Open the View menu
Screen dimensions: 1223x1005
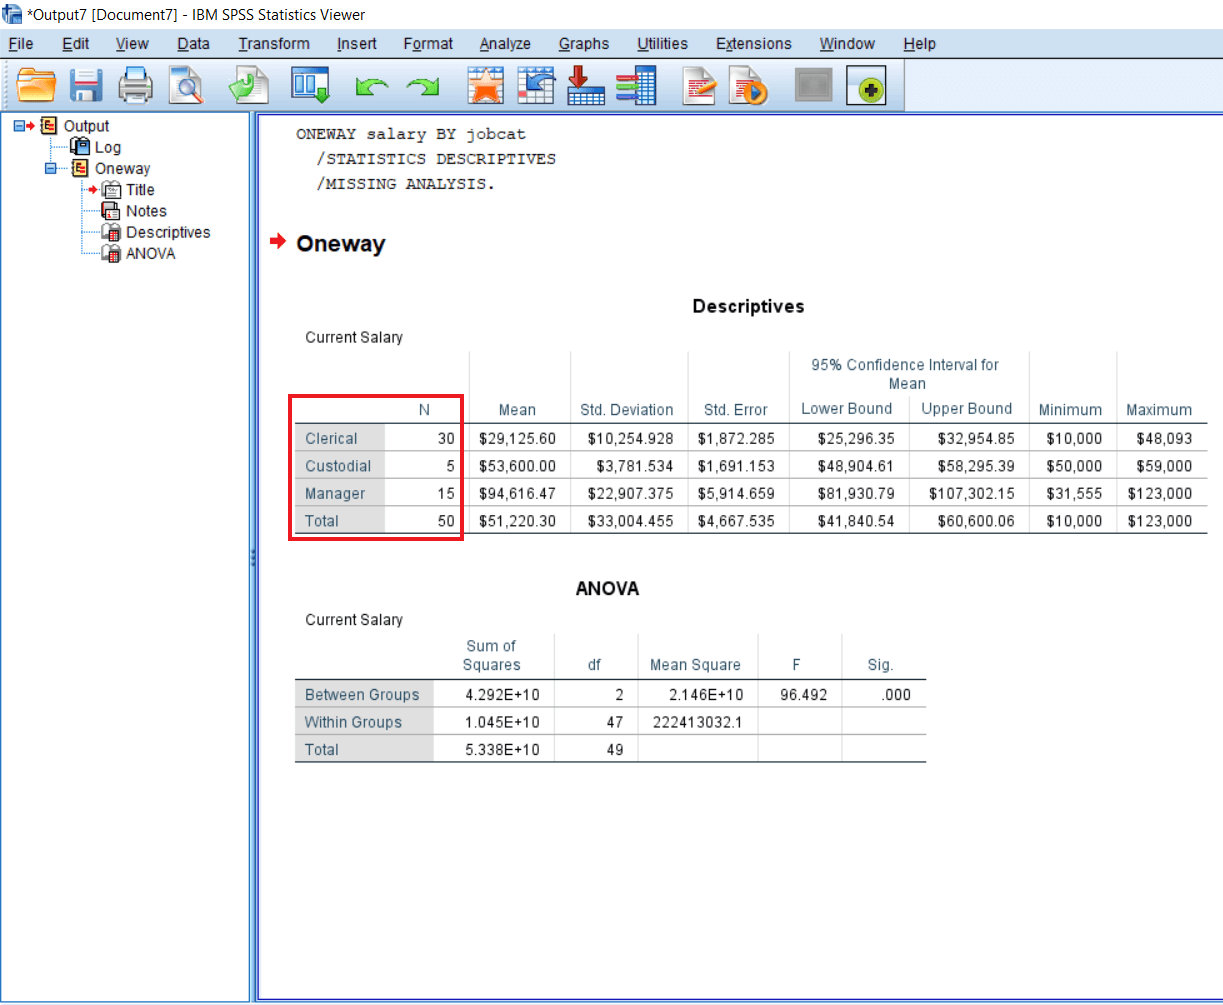click(132, 44)
